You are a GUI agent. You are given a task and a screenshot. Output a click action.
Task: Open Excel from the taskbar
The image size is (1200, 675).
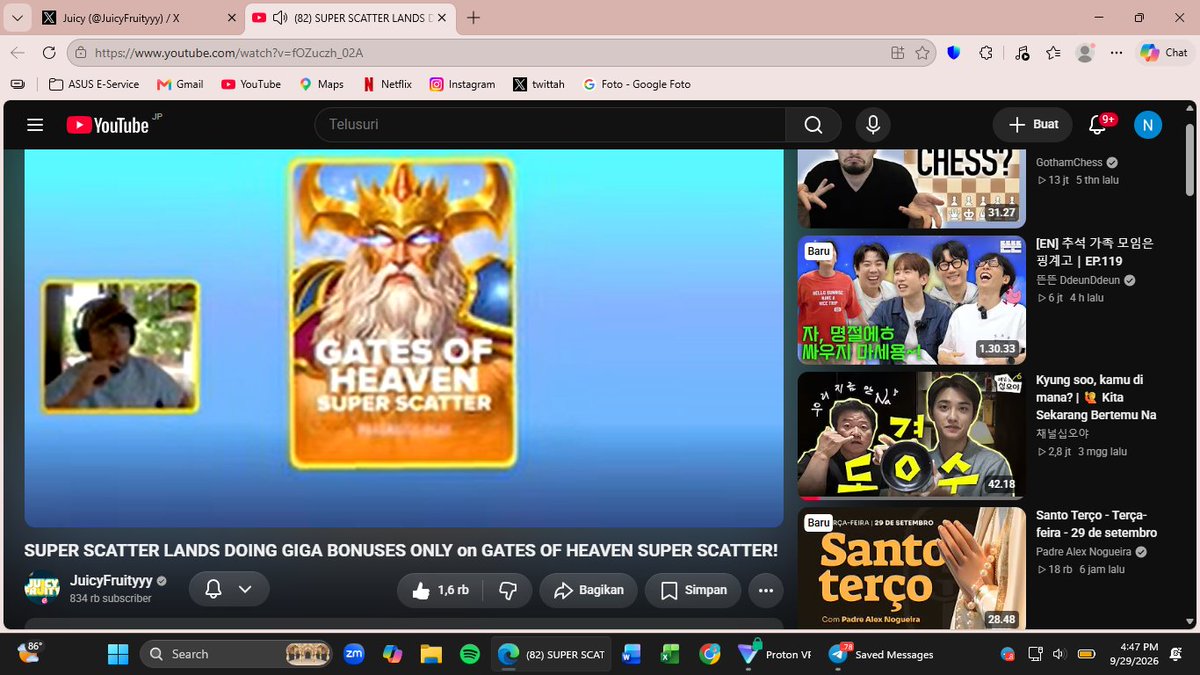click(x=670, y=654)
